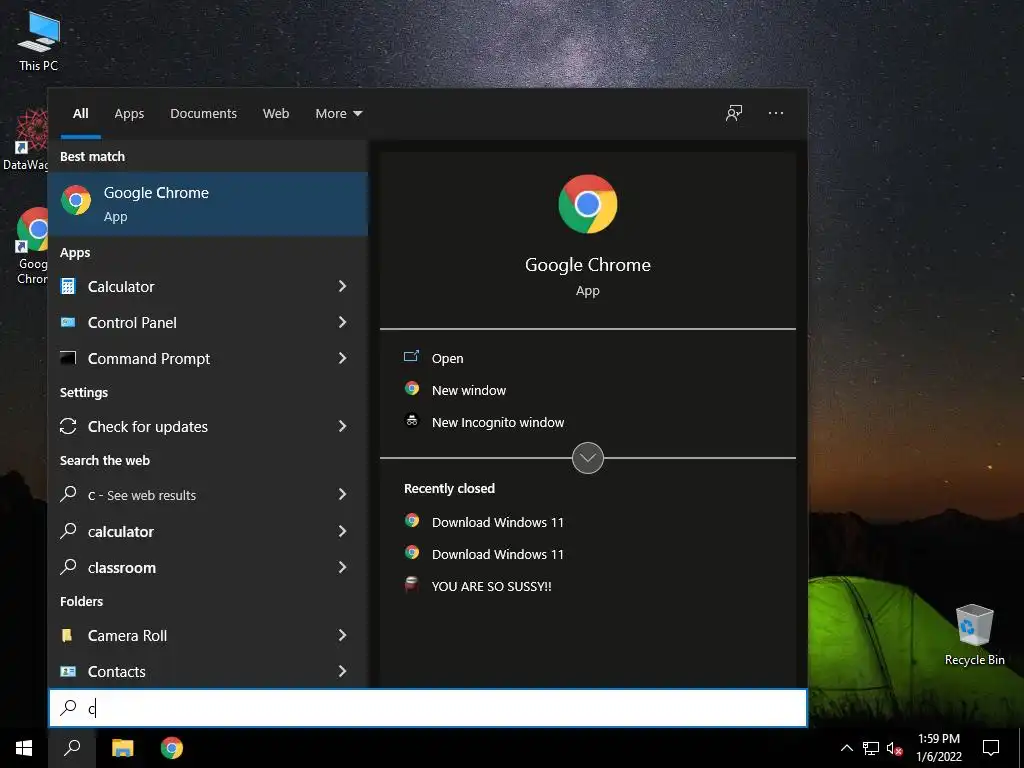Expand Contacts folder result arrow
The height and width of the screenshot is (768, 1024).
coord(342,671)
